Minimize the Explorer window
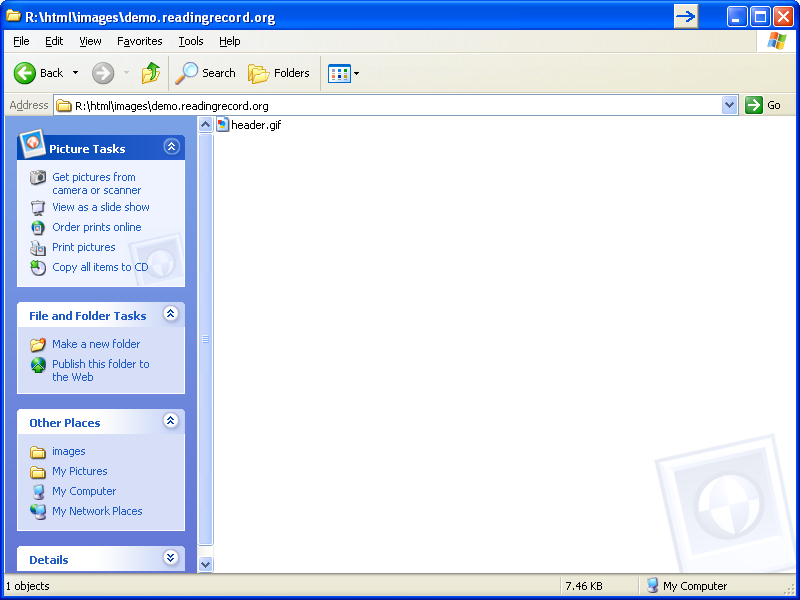The image size is (800, 600). 736,17
